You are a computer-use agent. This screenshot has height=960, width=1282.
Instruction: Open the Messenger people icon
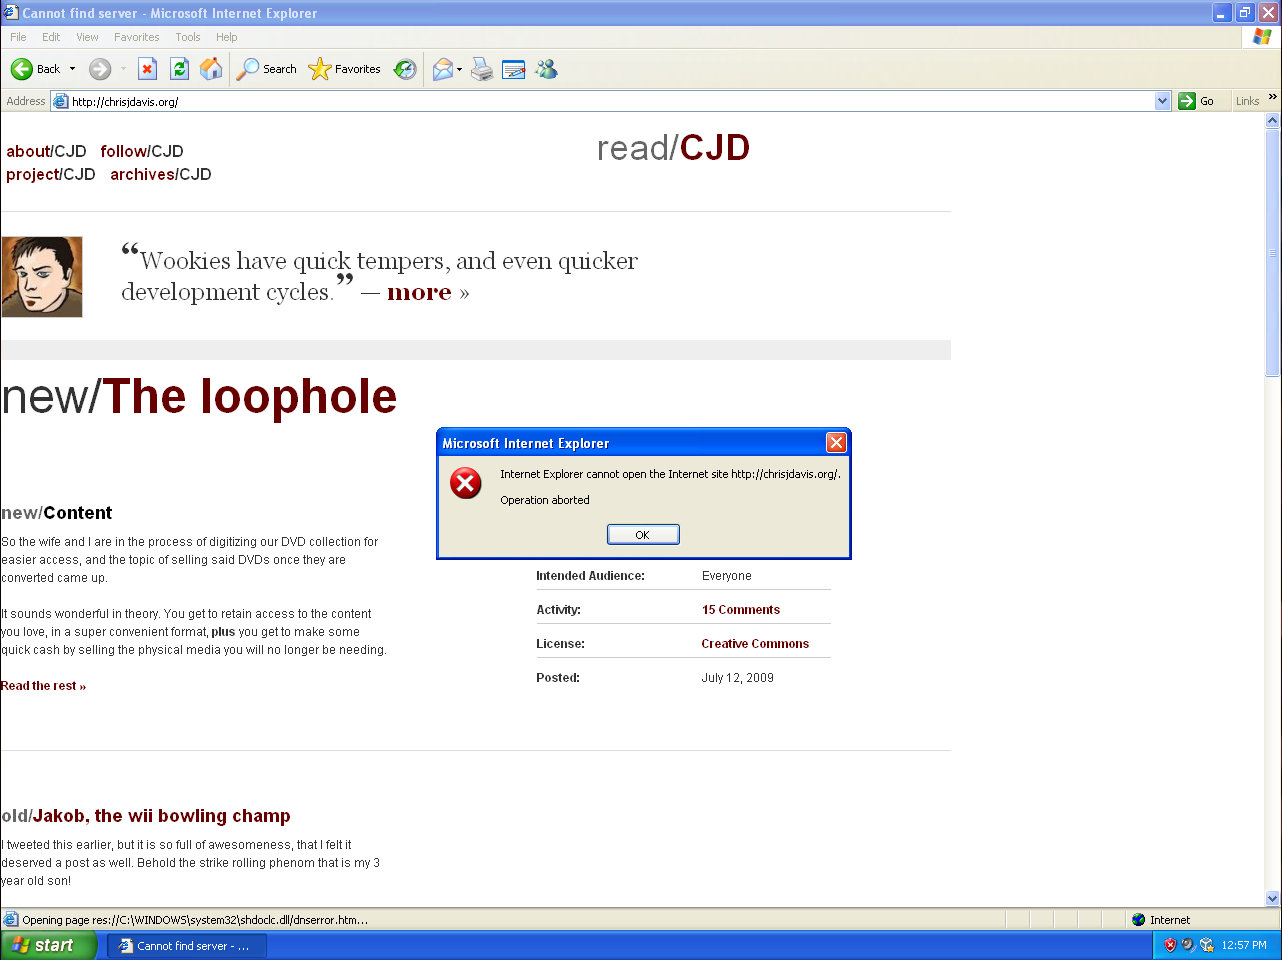(546, 69)
